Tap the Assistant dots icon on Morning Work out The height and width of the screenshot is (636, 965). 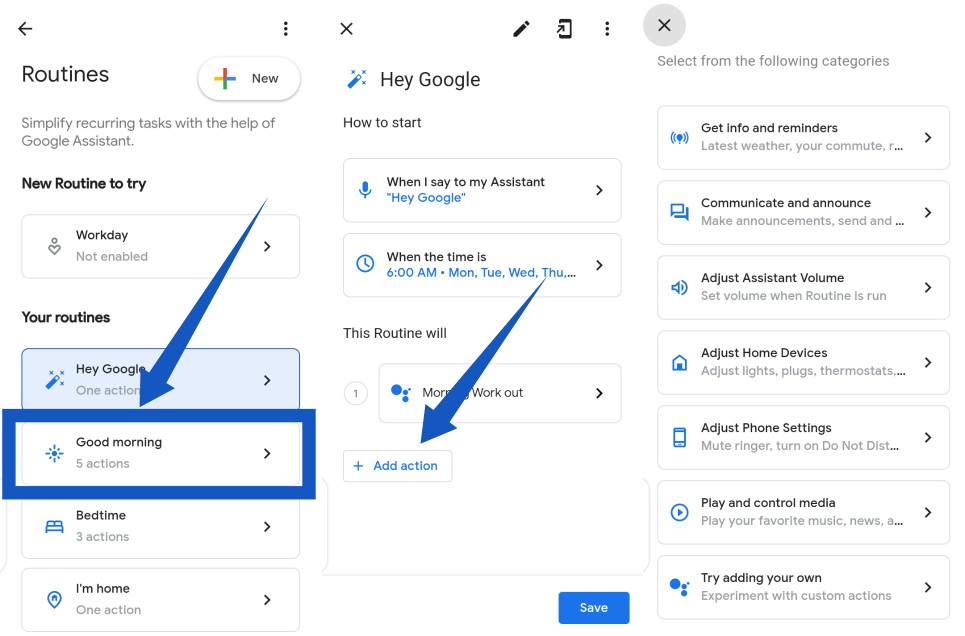tap(401, 393)
